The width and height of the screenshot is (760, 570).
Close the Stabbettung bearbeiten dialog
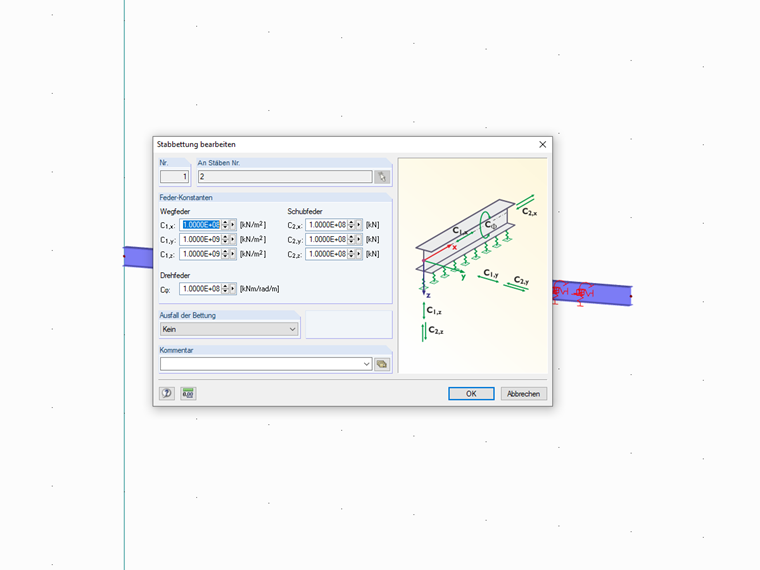(542, 144)
